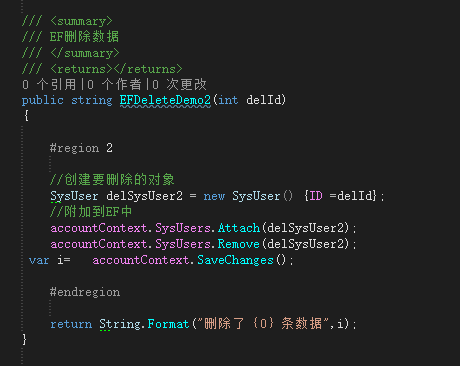The width and height of the screenshot is (460, 366).
Task: Click the 'new' keyword
Action: tap(214, 196)
